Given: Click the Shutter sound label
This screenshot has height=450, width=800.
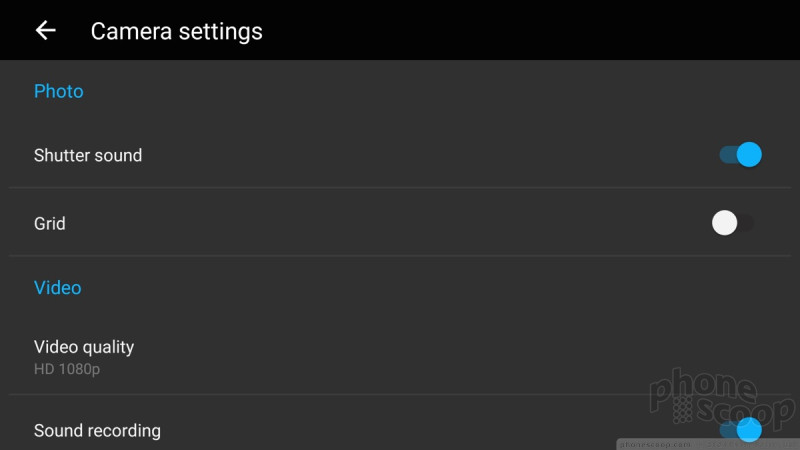Looking at the screenshot, I should pyautogui.click(x=88, y=155).
